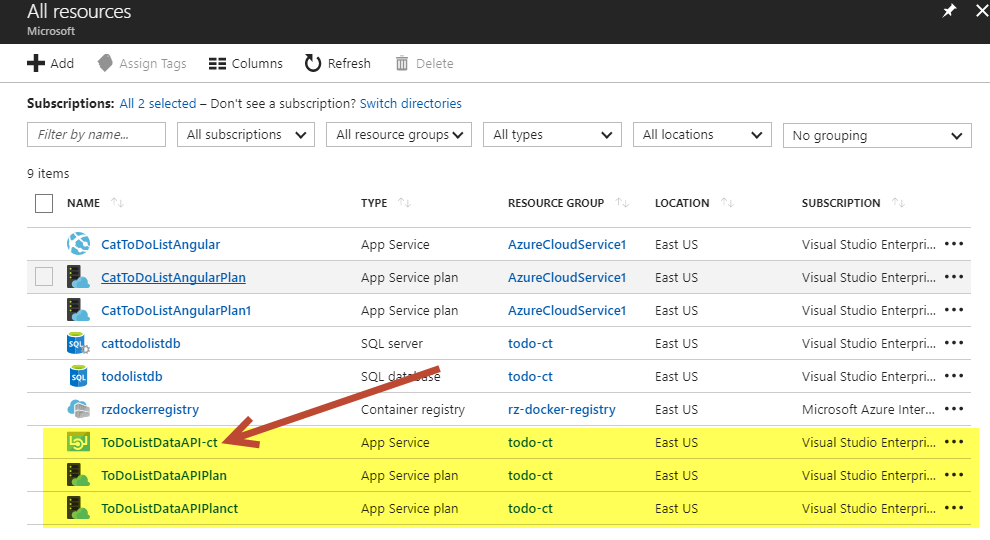Expand the All subscriptions dropdown
Viewport: 990px width, 540px height.
click(246, 135)
